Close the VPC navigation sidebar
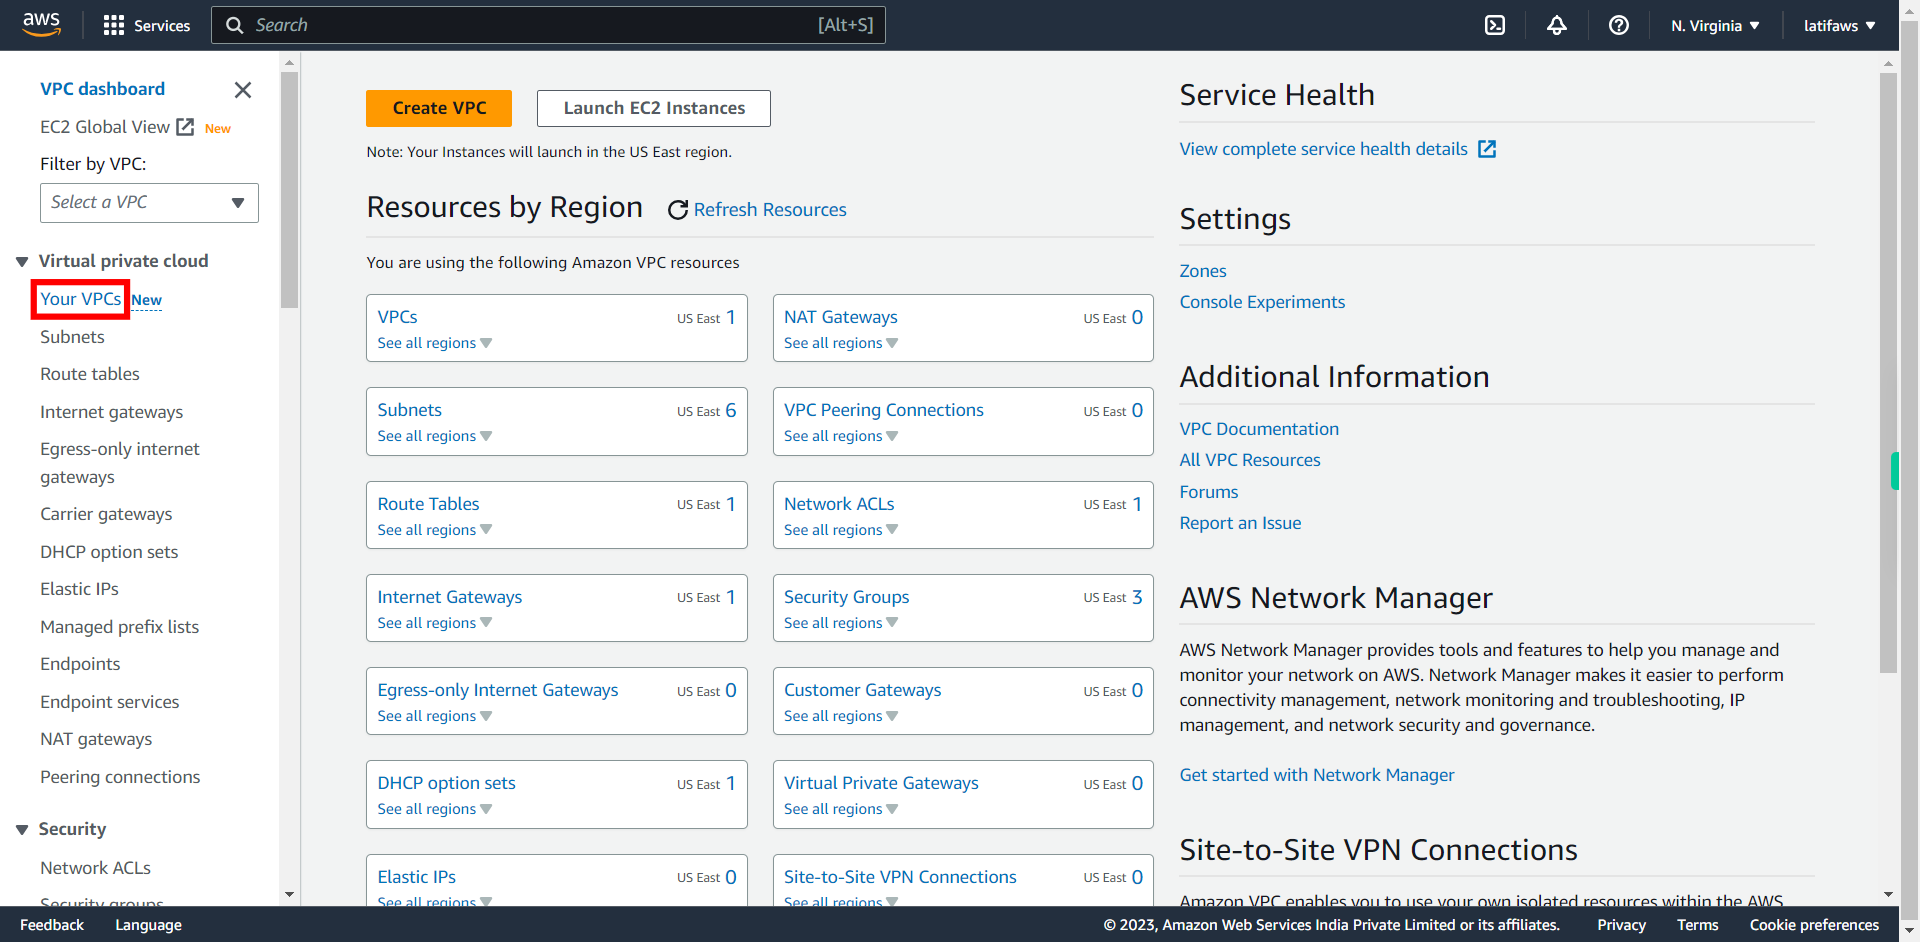Image resolution: width=1920 pixels, height=942 pixels. (243, 90)
